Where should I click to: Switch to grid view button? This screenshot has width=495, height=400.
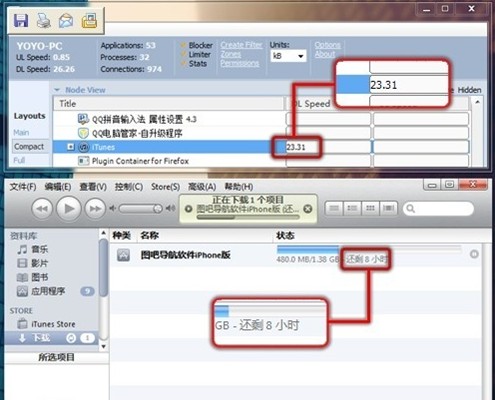click(370, 208)
